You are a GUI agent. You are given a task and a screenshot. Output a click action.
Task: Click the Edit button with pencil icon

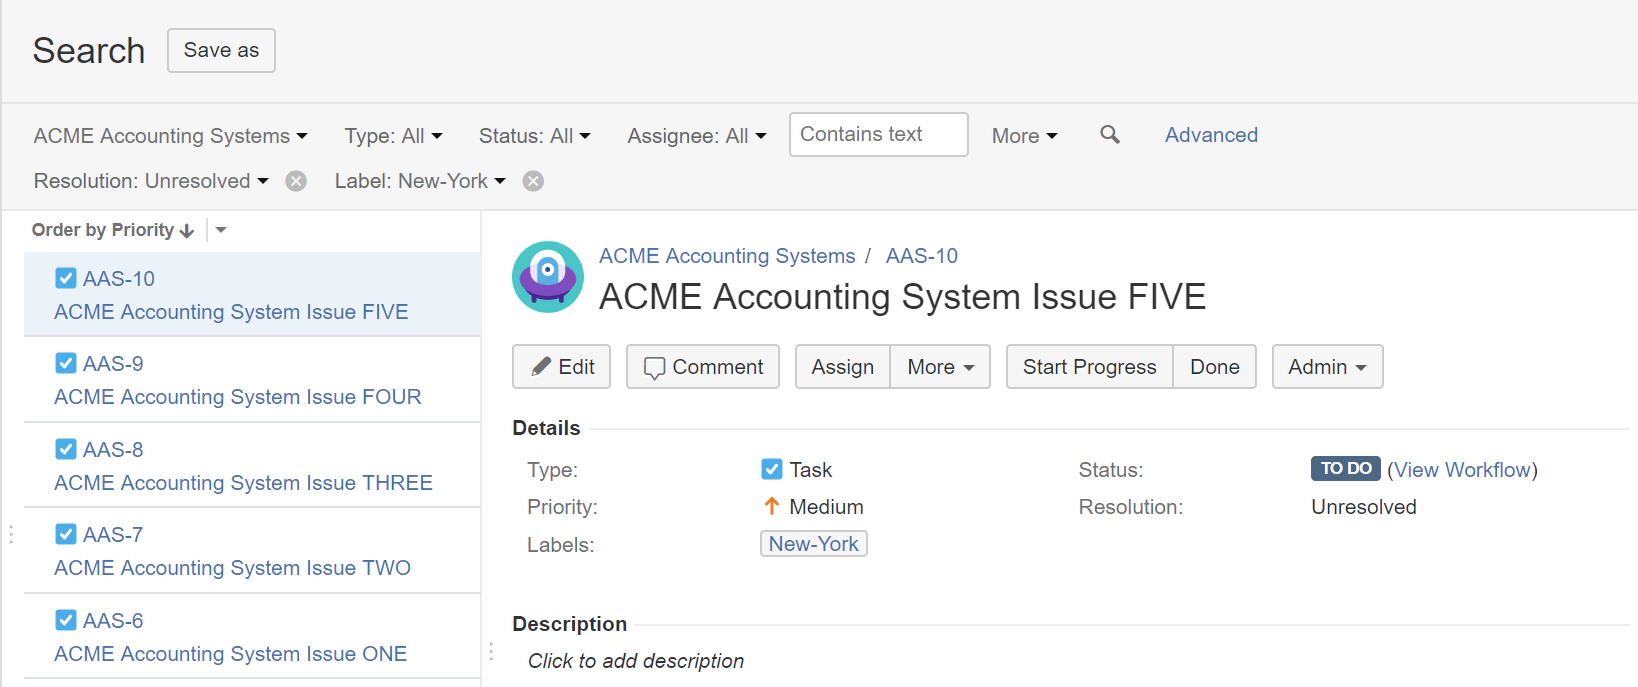point(563,367)
